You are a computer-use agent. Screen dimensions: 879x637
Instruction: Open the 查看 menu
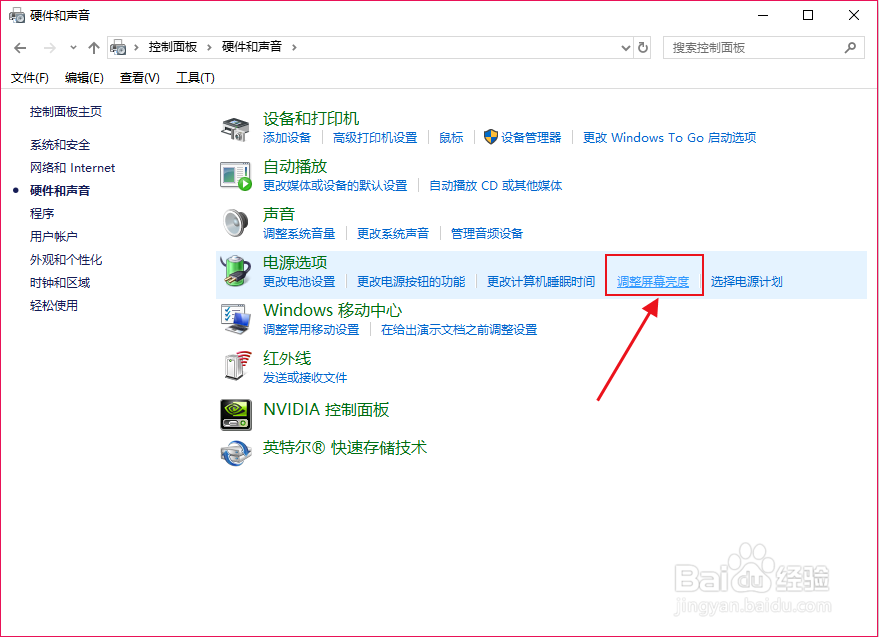138,77
